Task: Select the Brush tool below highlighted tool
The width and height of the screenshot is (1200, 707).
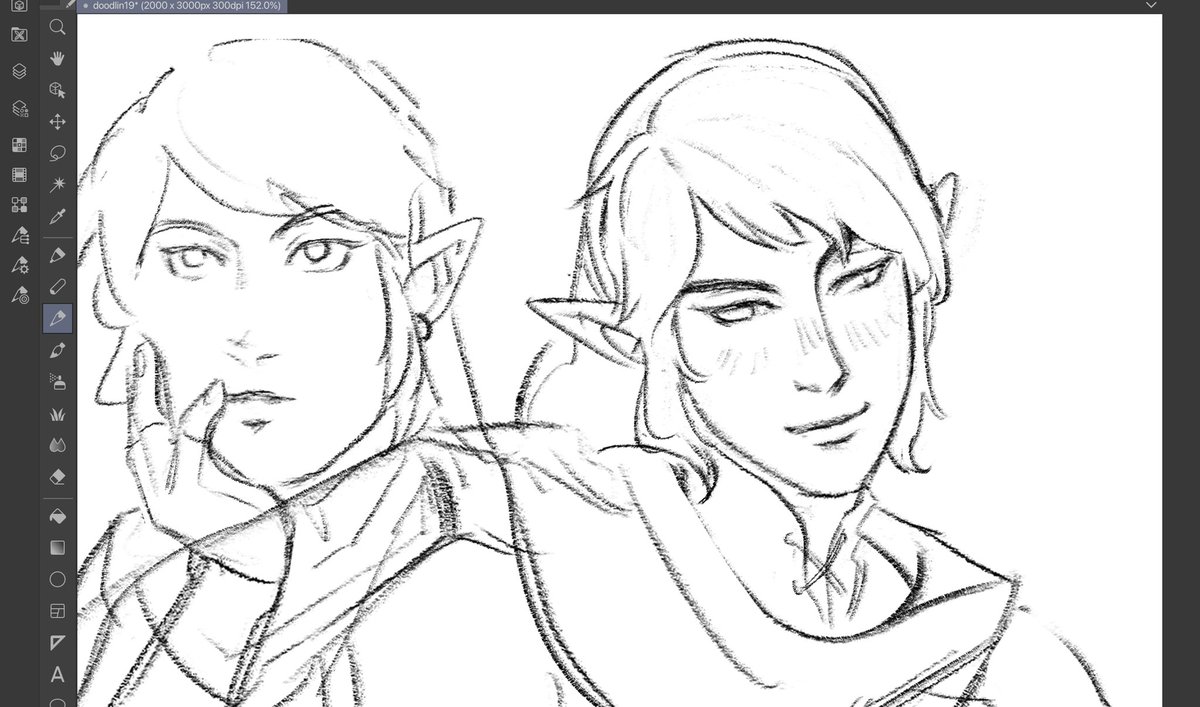Action: point(57,350)
